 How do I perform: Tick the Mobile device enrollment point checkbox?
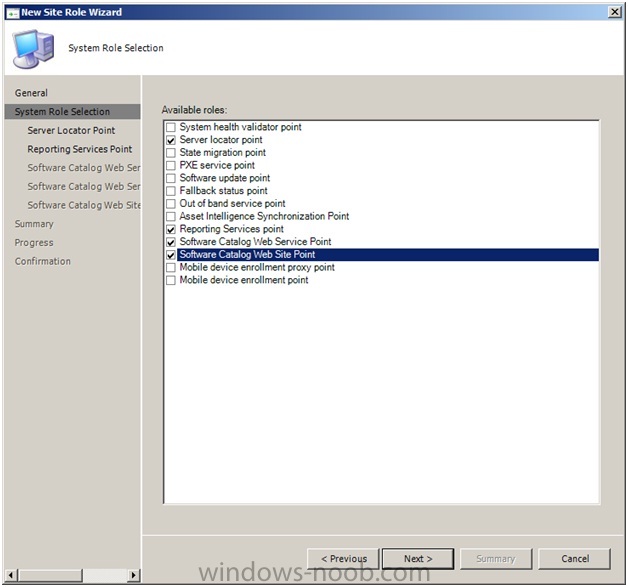[x=171, y=280]
